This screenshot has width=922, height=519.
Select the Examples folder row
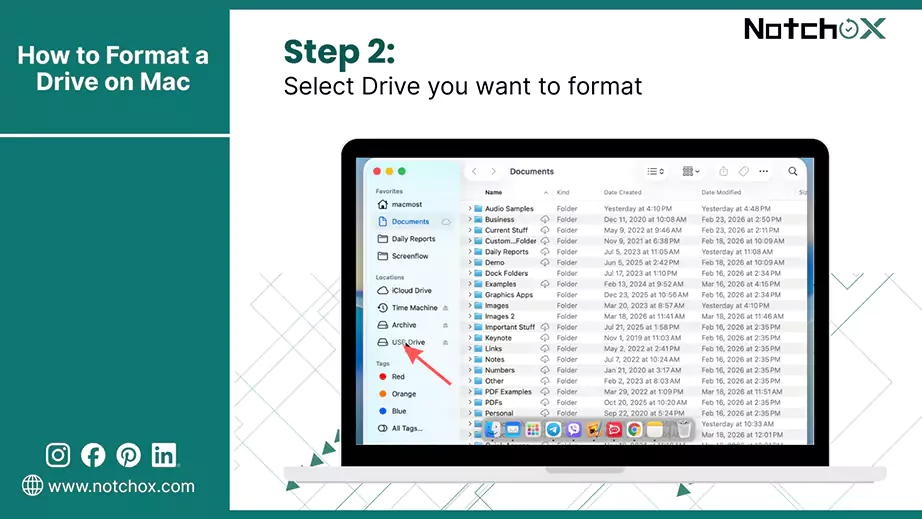(x=636, y=284)
